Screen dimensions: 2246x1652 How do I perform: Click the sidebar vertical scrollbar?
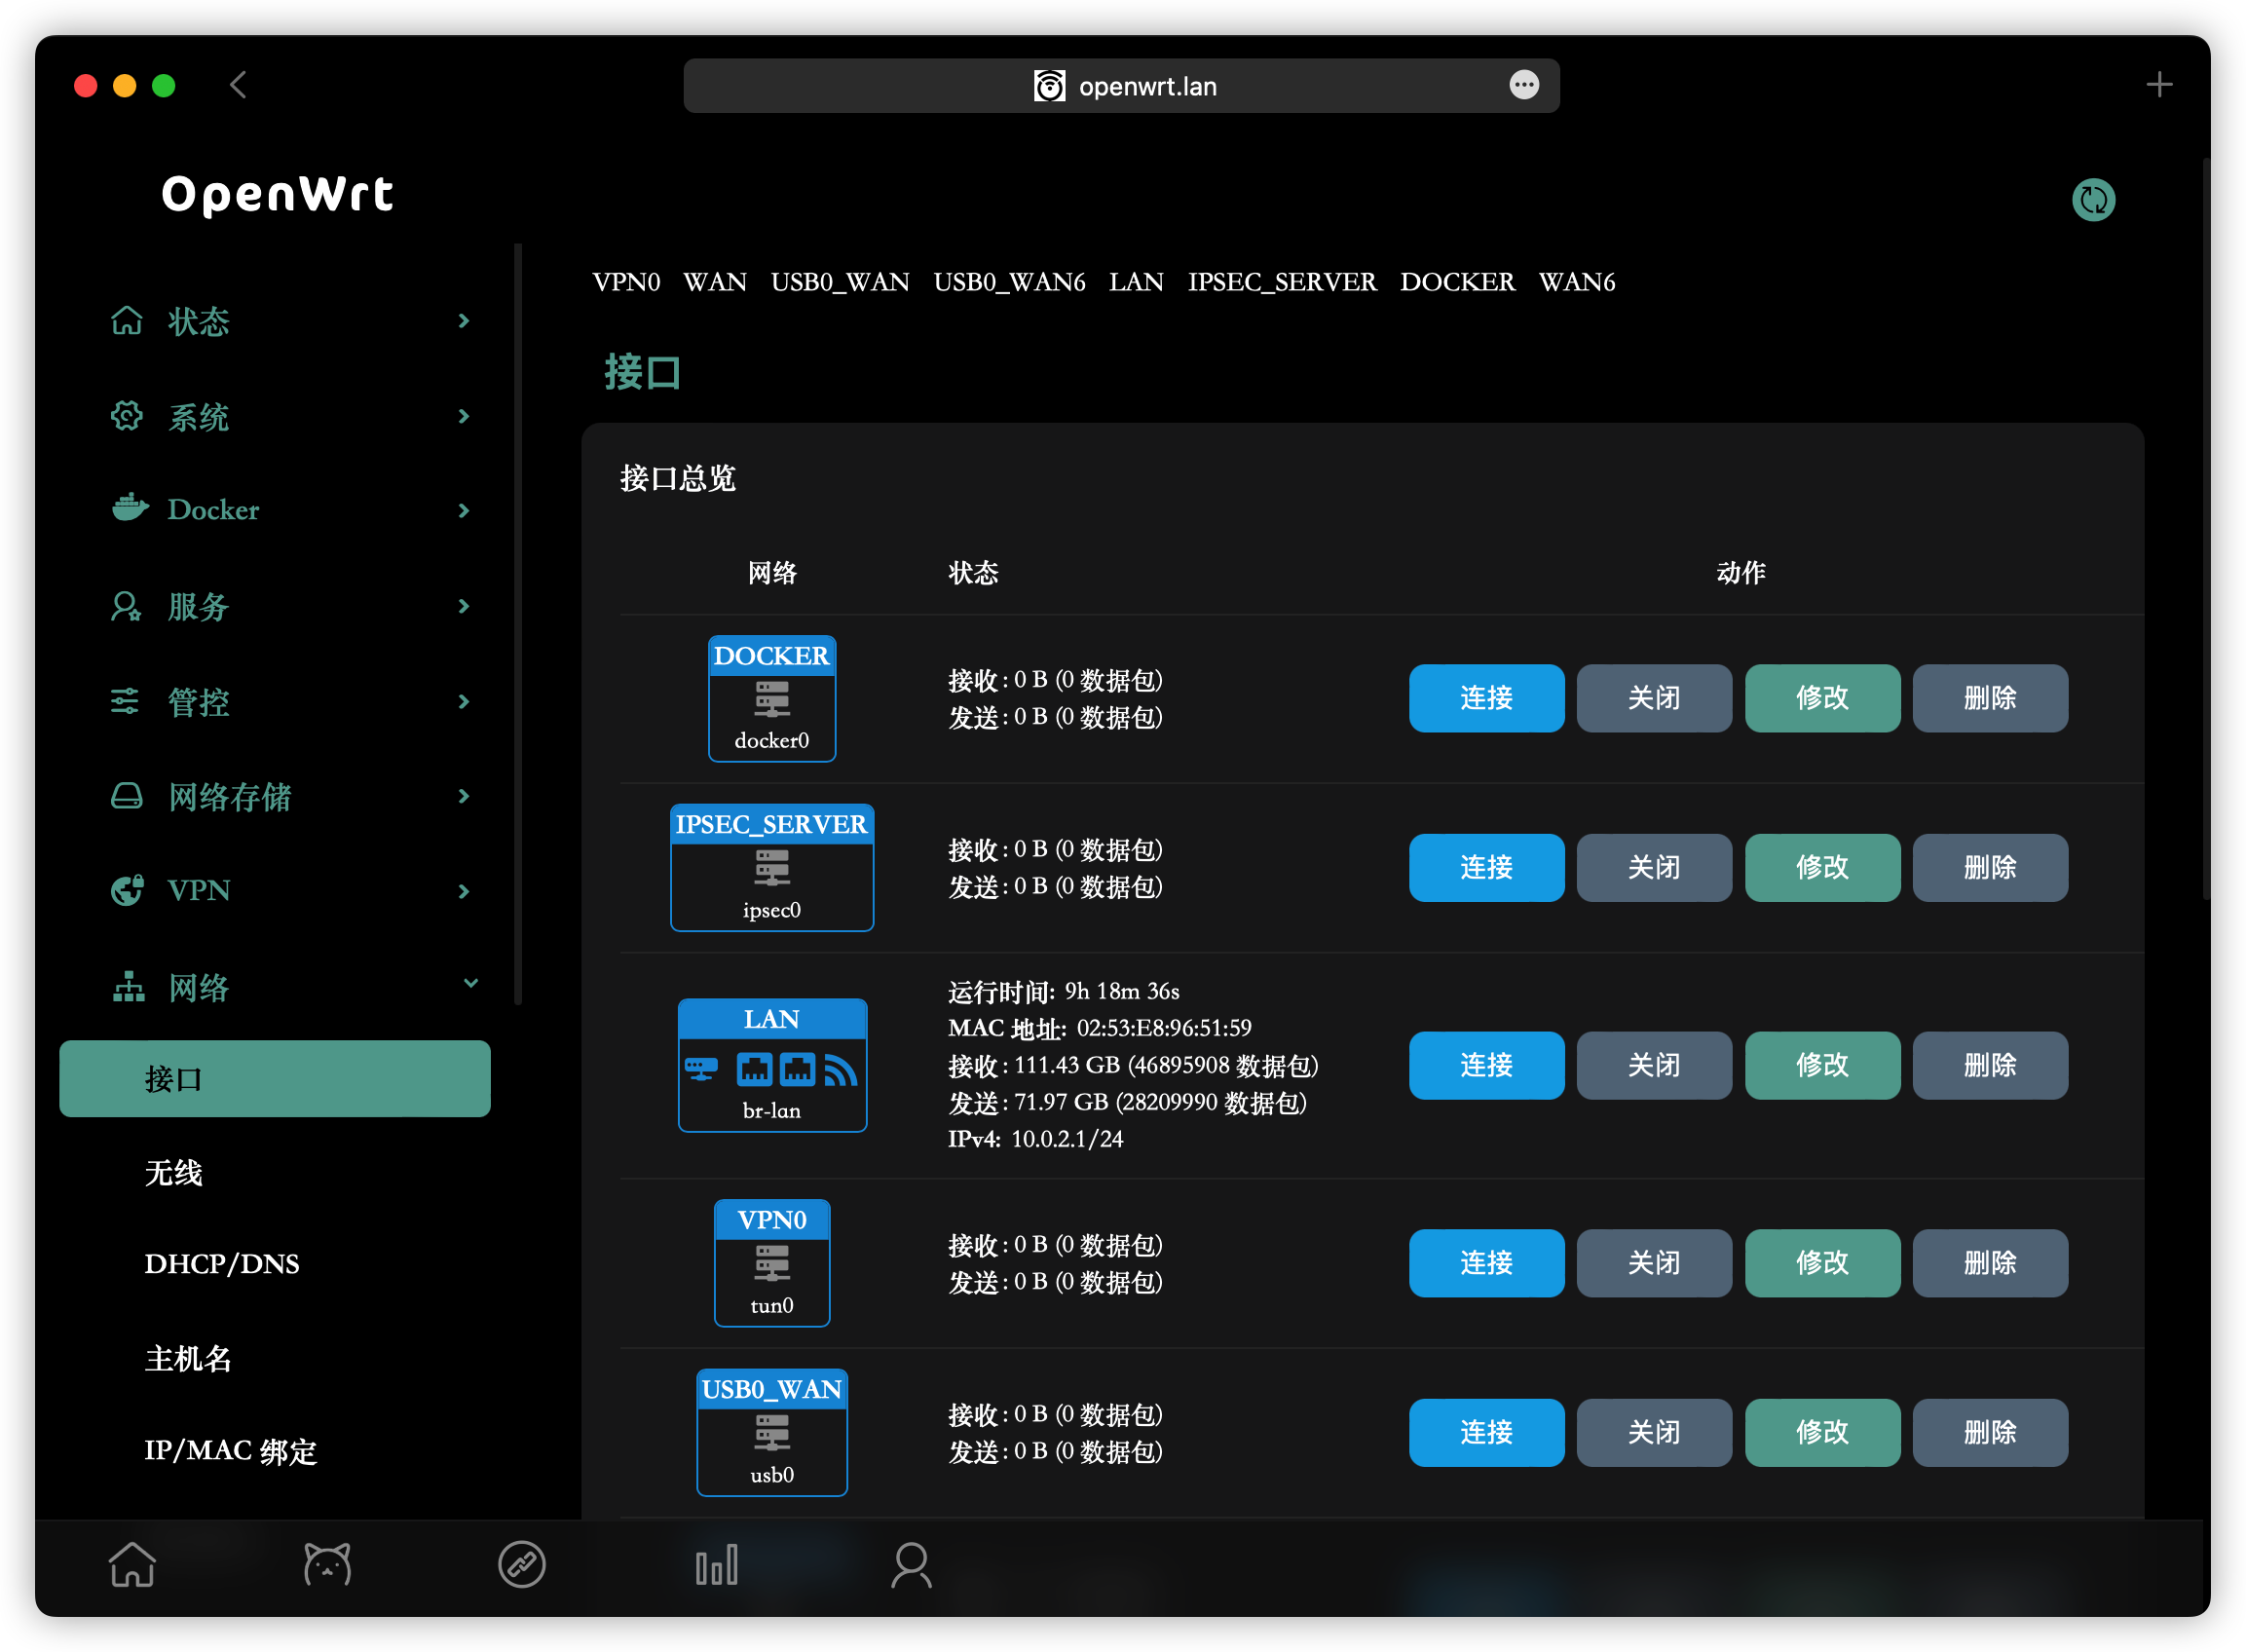point(518,623)
